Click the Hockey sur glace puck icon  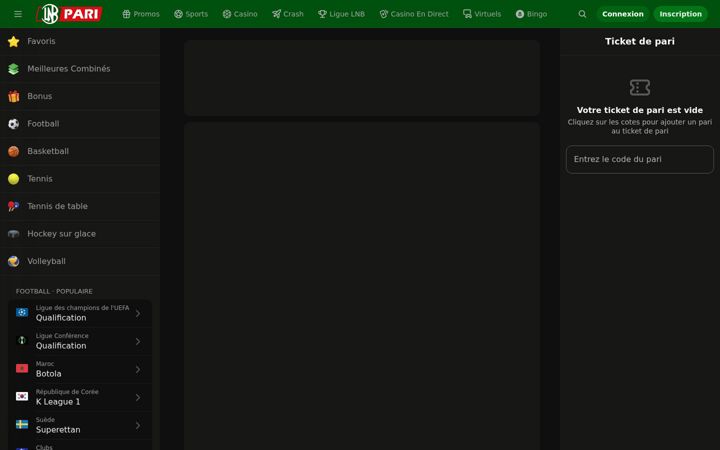[x=14, y=234]
